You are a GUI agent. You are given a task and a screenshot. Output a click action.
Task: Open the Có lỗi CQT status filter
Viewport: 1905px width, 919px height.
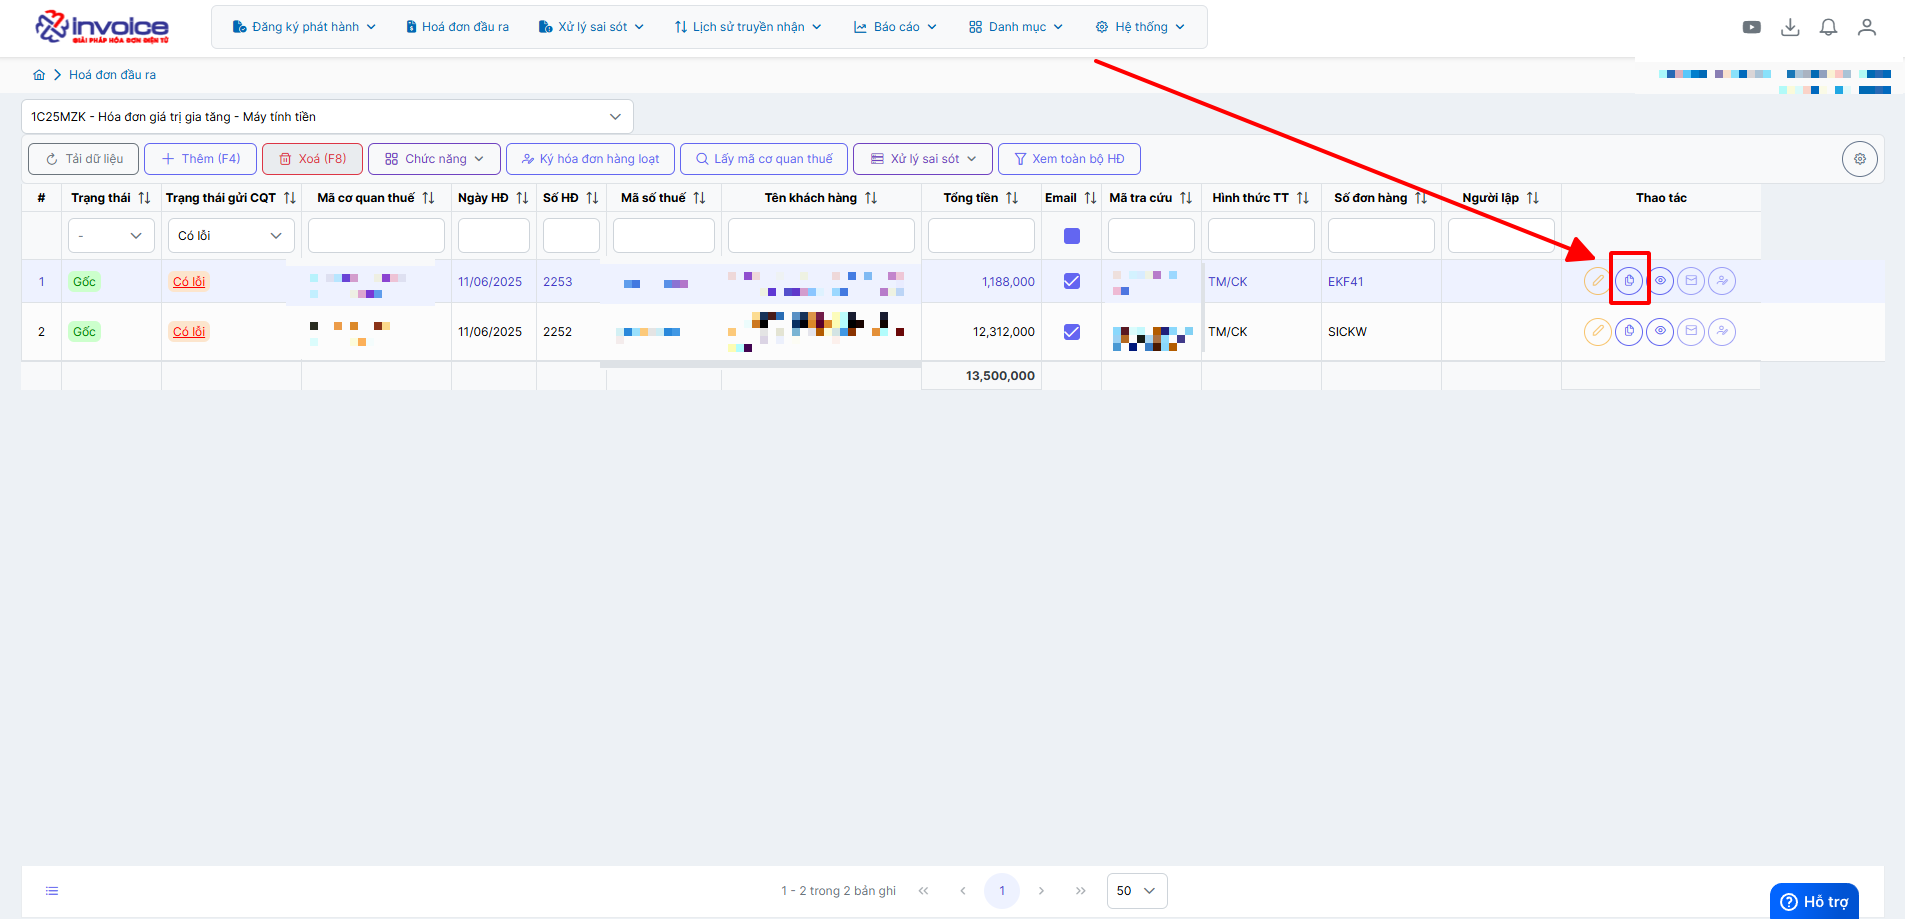pos(231,236)
